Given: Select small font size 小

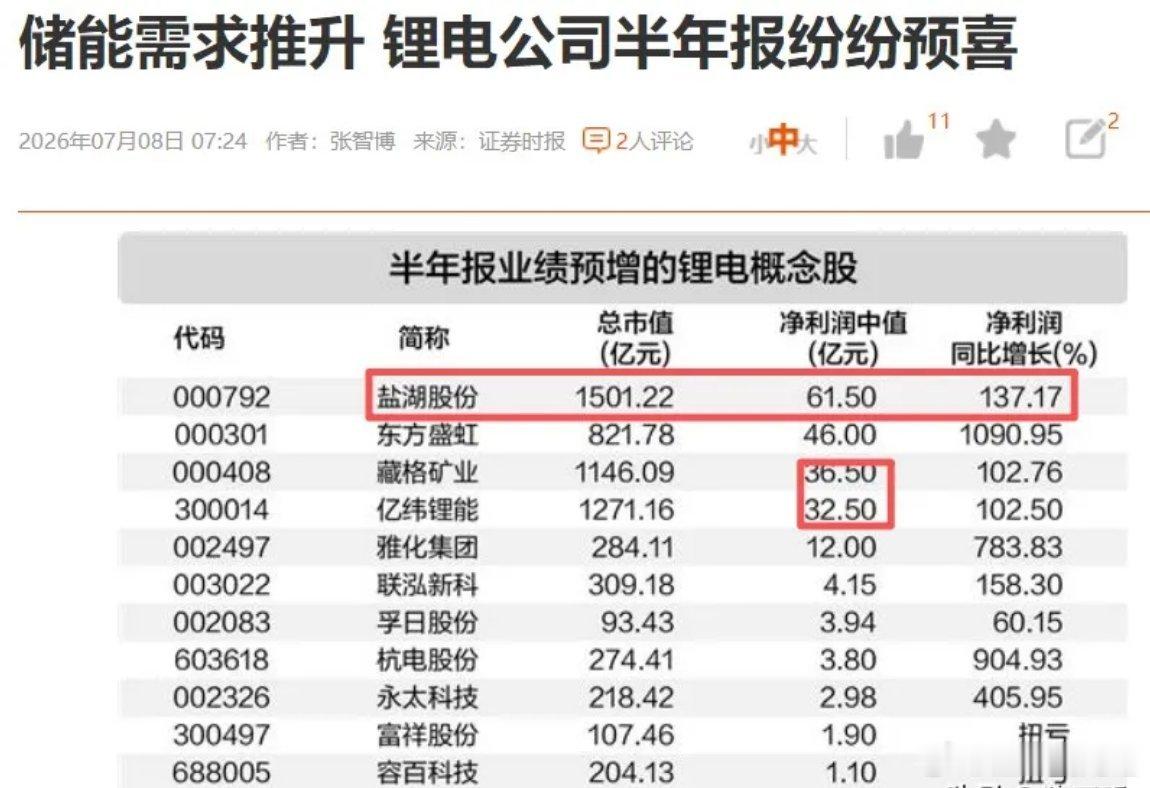Looking at the screenshot, I should pos(757,144).
